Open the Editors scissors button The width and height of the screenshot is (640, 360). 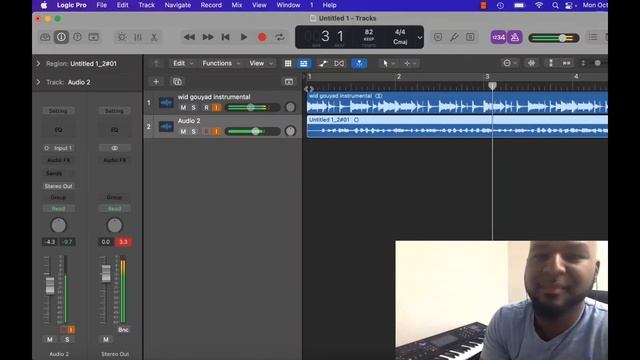154,37
